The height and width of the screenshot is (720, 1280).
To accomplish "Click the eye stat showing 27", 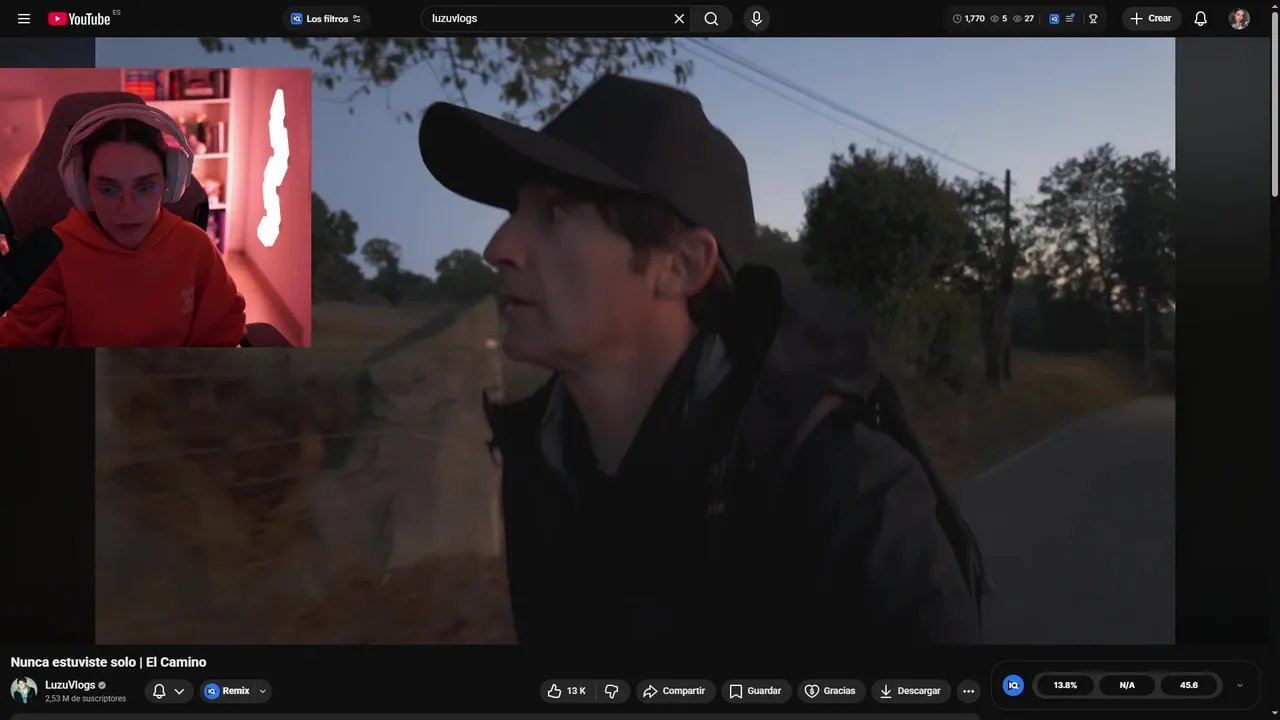I will (x=1024, y=19).
